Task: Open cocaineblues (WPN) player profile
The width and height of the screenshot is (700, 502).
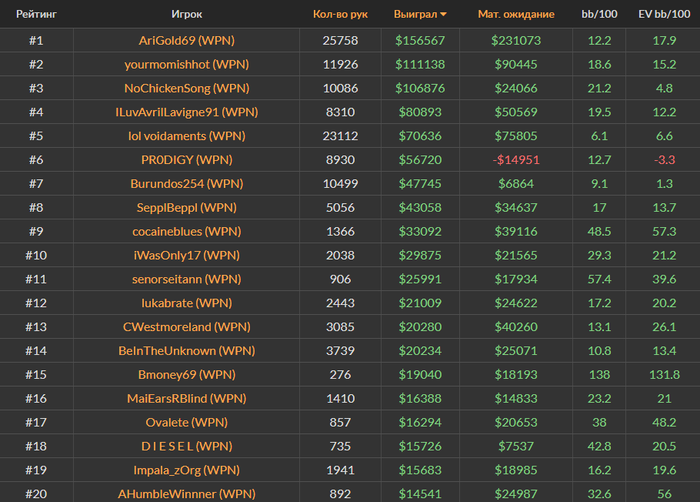Action: pyautogui.click(x=186, y=232)
